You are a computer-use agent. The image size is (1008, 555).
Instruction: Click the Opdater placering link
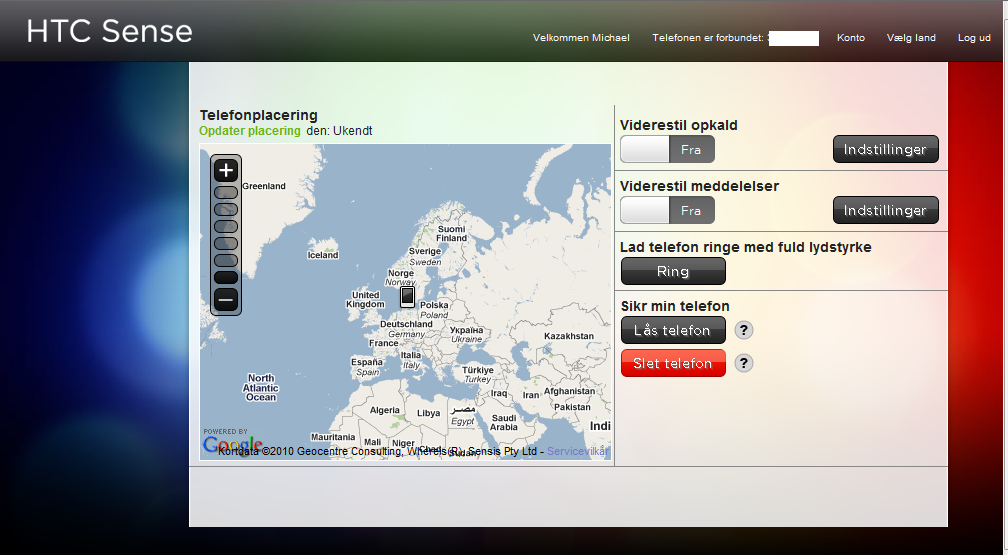pyautogui.click(x=249, y=131)
